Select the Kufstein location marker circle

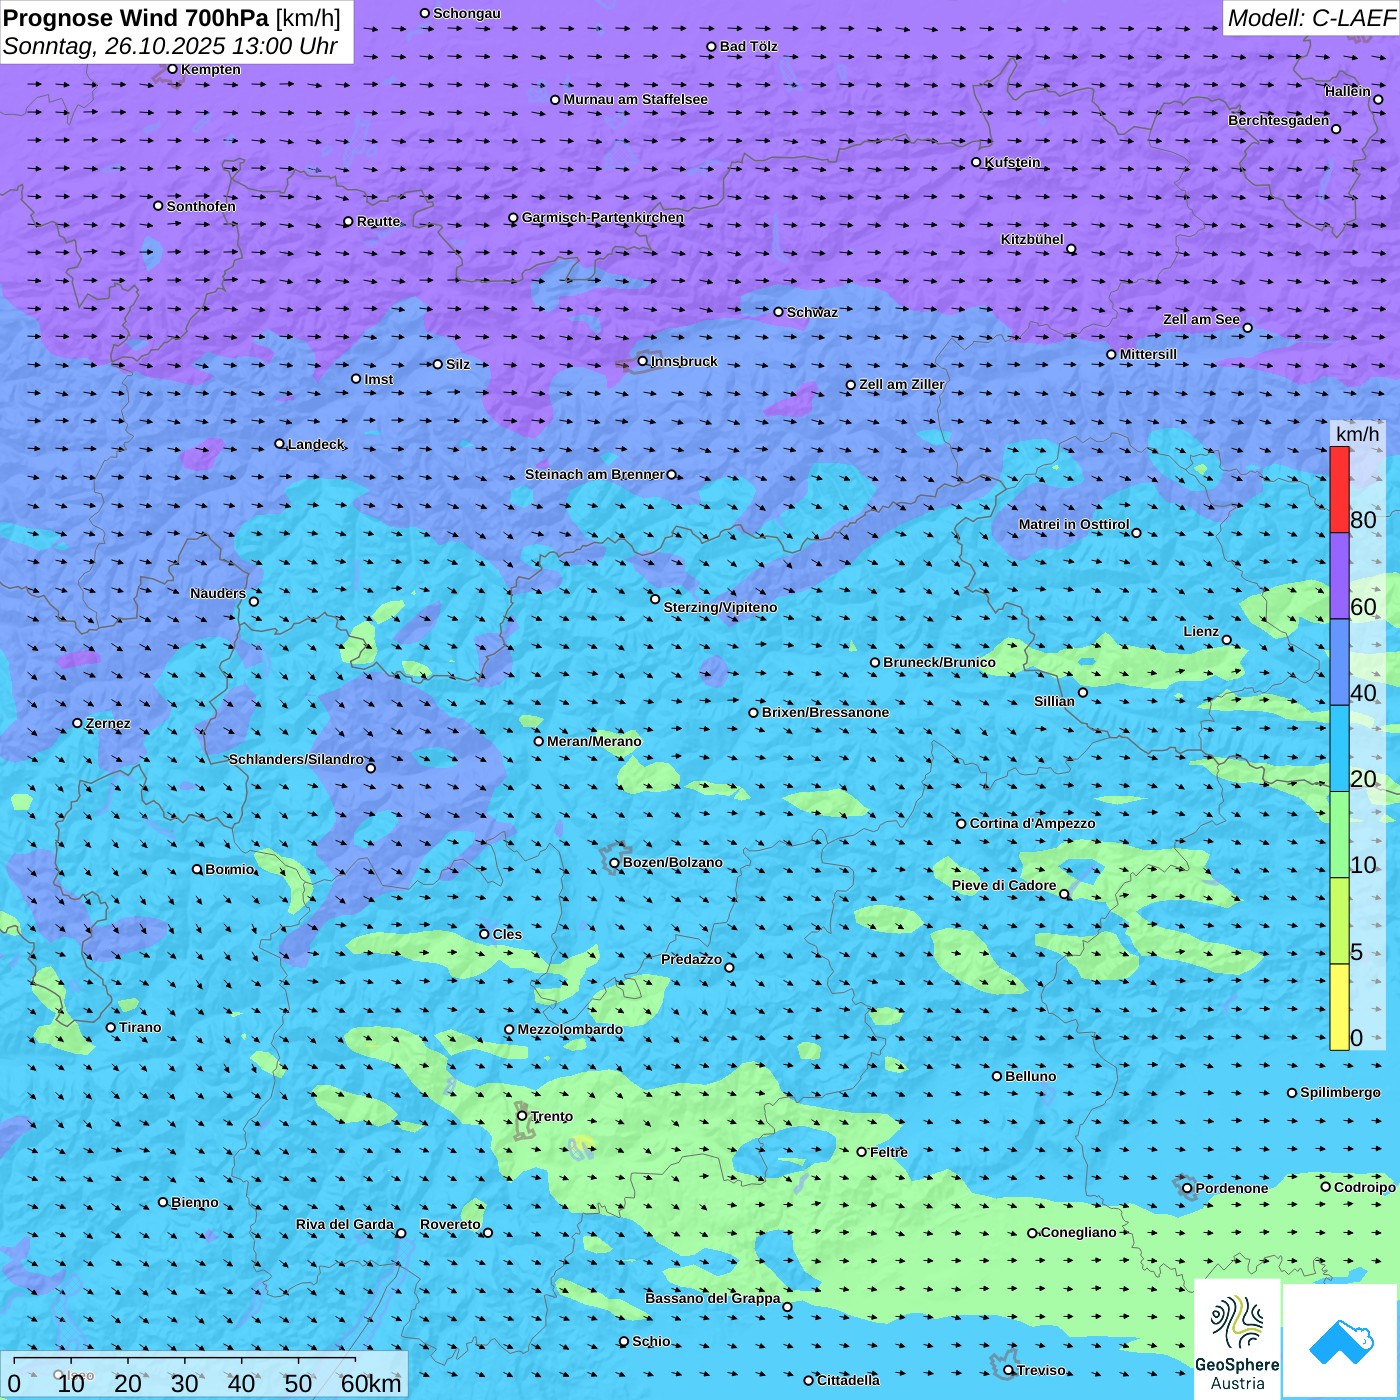coord(977,162)
